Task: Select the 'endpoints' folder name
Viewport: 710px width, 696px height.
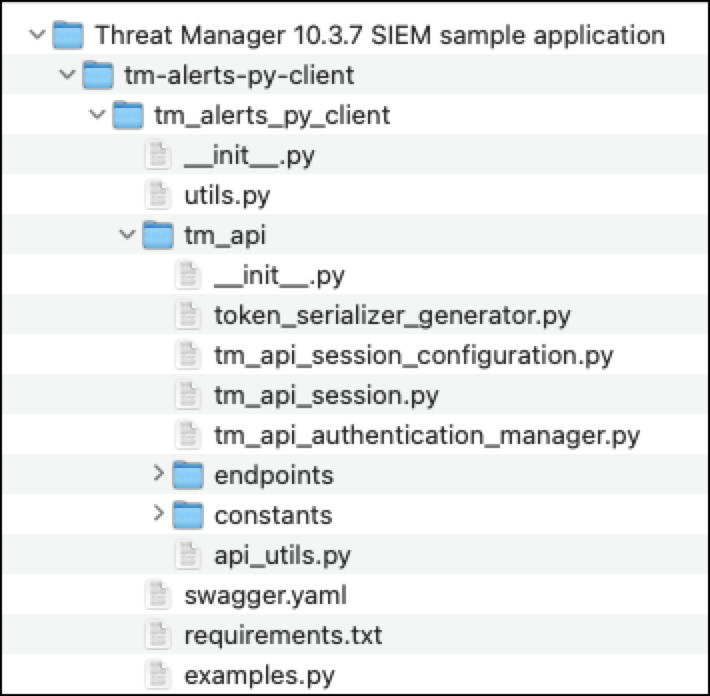Action: point(274,476)
